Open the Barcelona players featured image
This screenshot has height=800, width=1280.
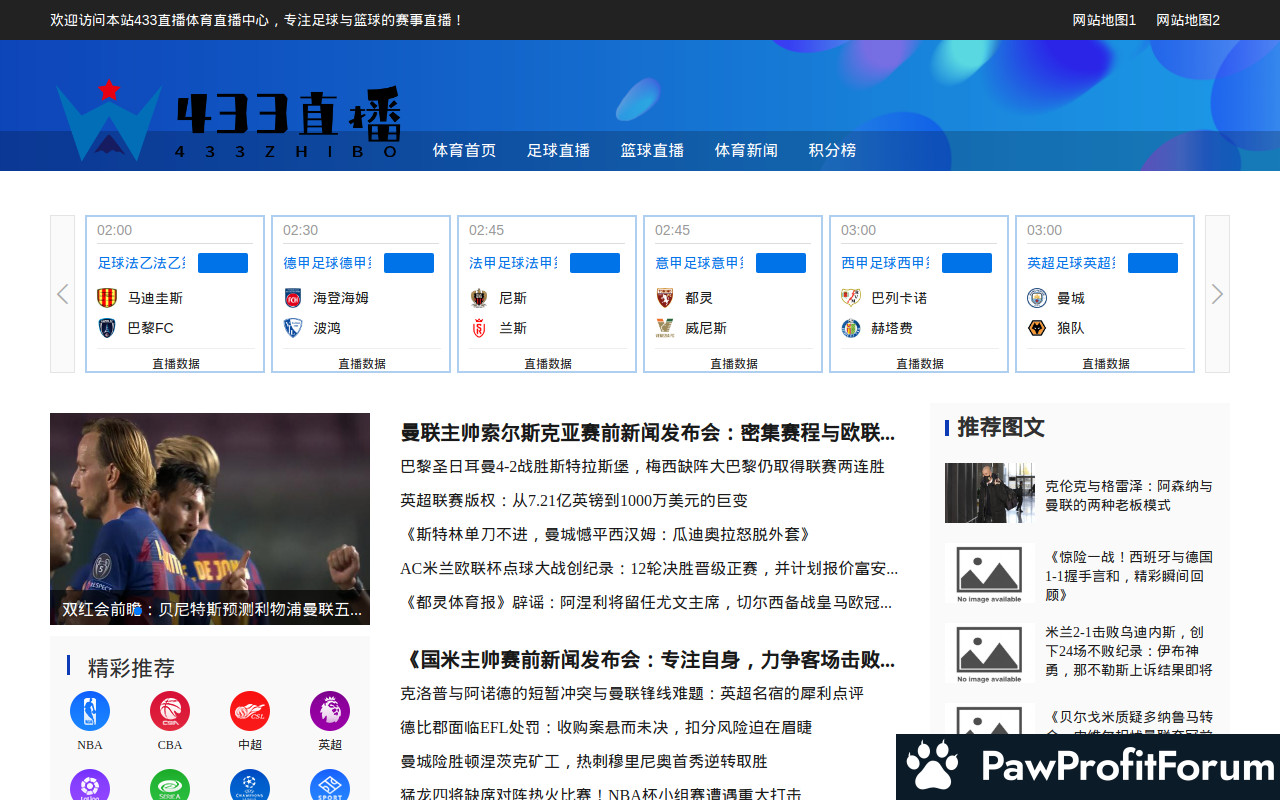[x=210, y=518]
